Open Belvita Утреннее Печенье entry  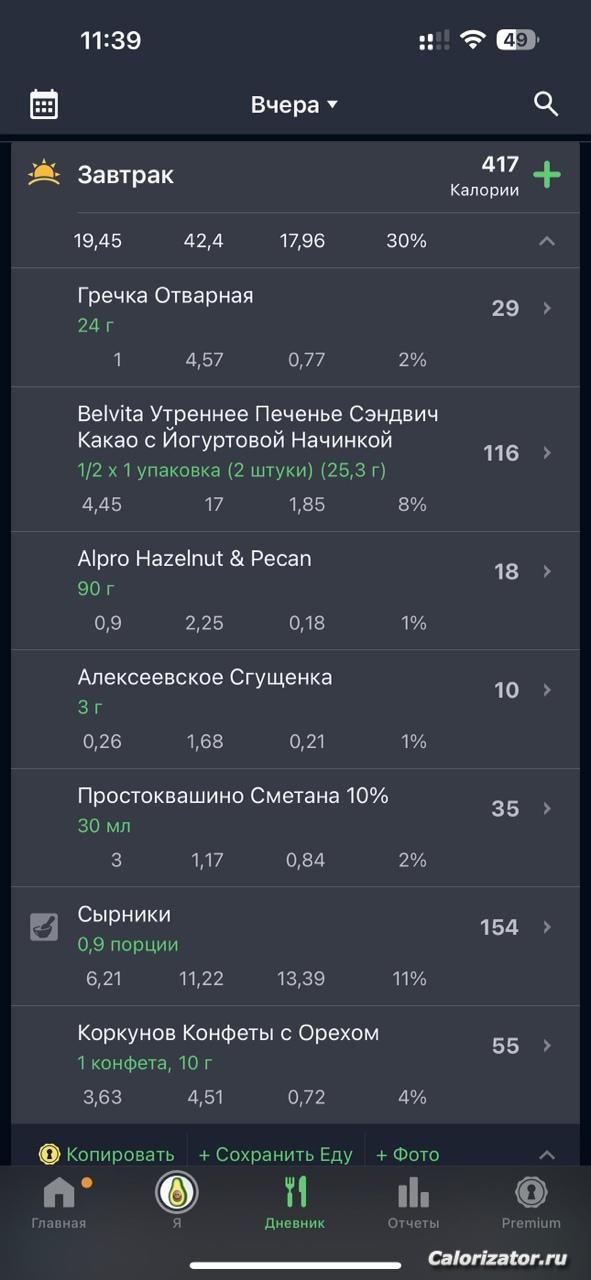pyautogui.click(x=295, y=459)
